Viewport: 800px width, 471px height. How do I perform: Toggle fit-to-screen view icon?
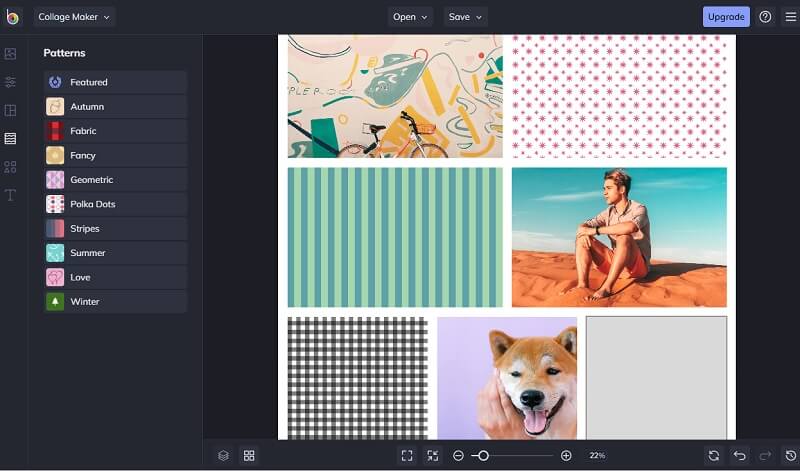[407, 455]
